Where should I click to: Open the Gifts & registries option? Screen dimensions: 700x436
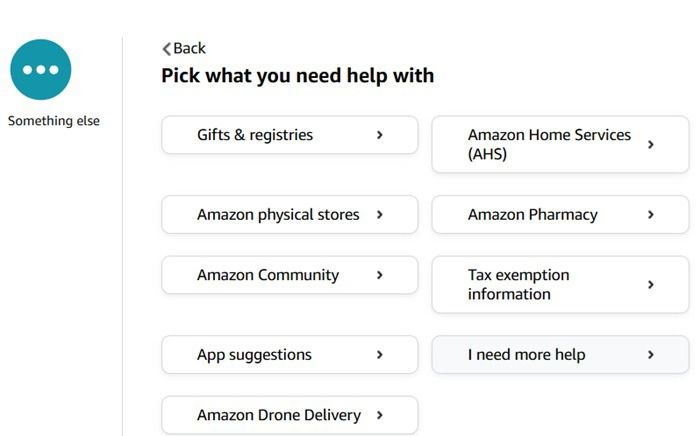coord(255,135)
